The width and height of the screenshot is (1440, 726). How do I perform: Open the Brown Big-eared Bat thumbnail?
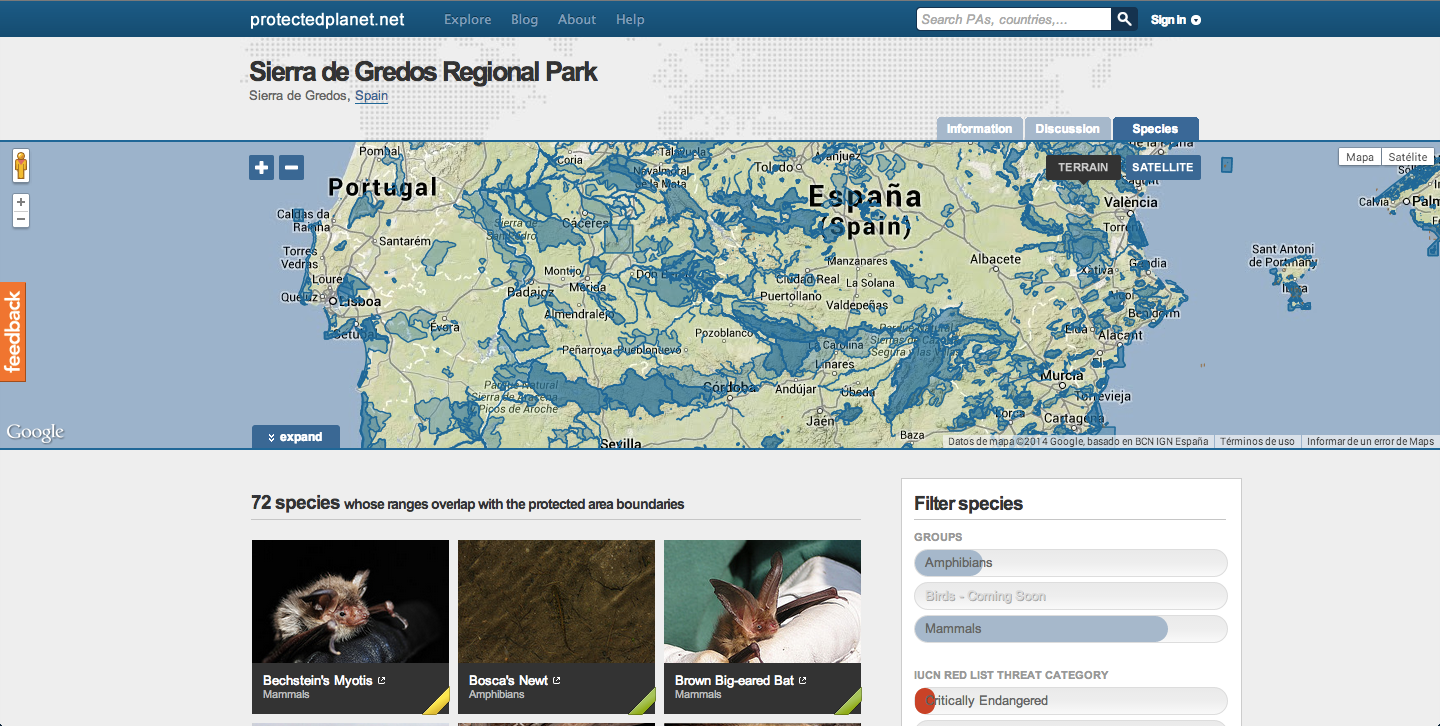pos(762,601)
